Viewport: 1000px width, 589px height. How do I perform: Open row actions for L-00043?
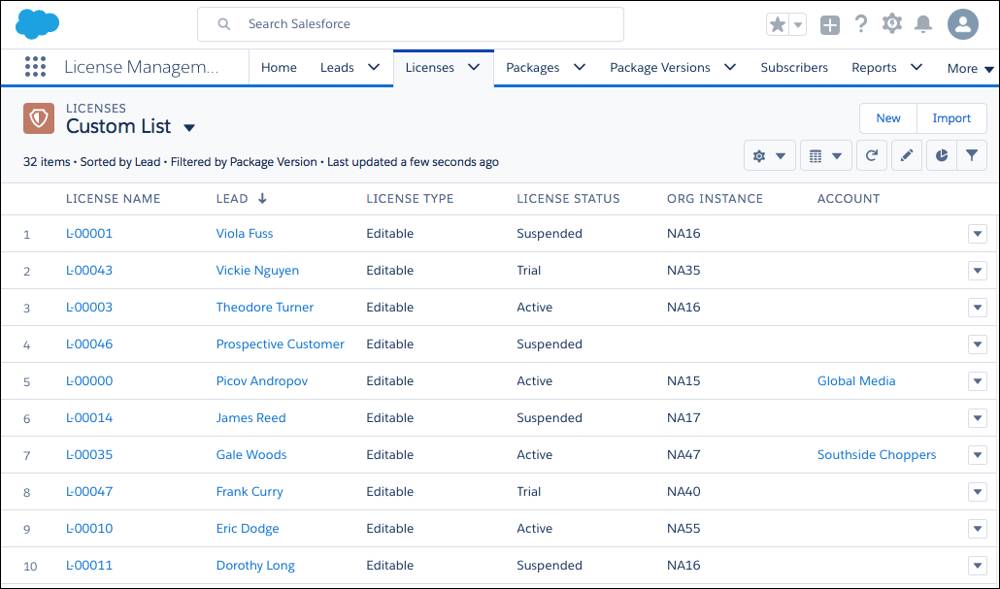pos(977,270)
